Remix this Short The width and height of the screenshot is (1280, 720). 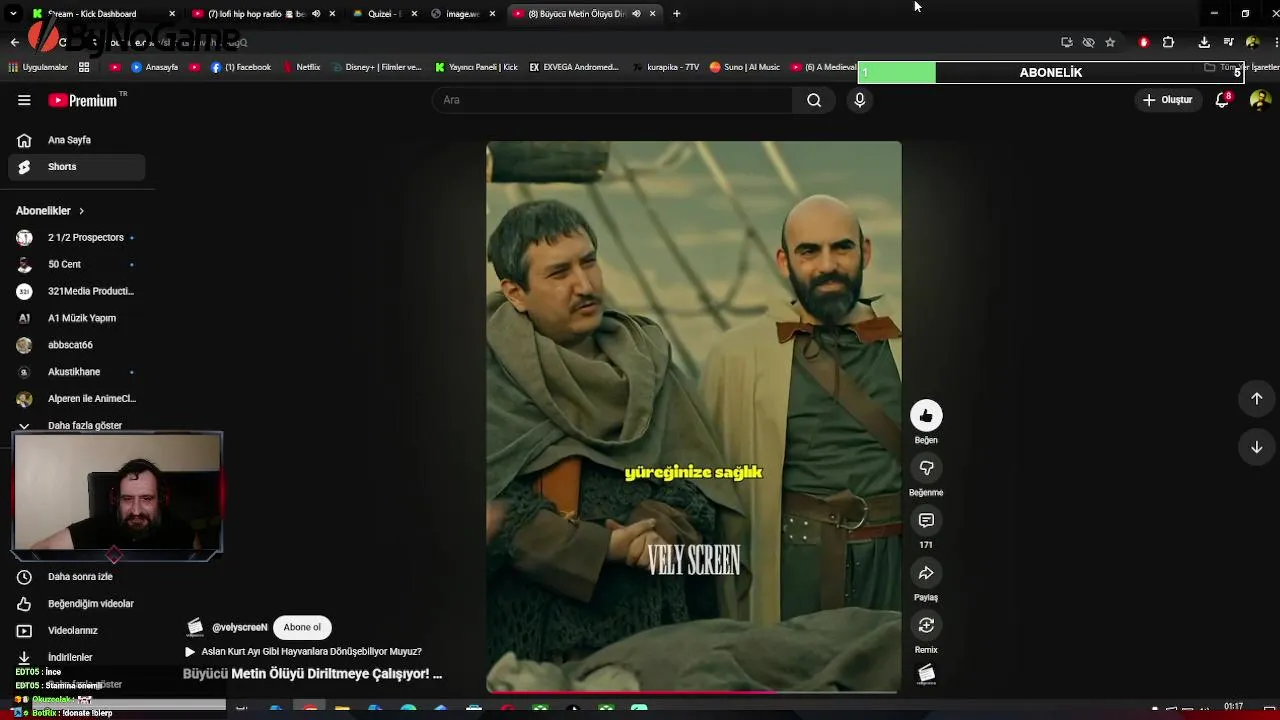point(926,625)
